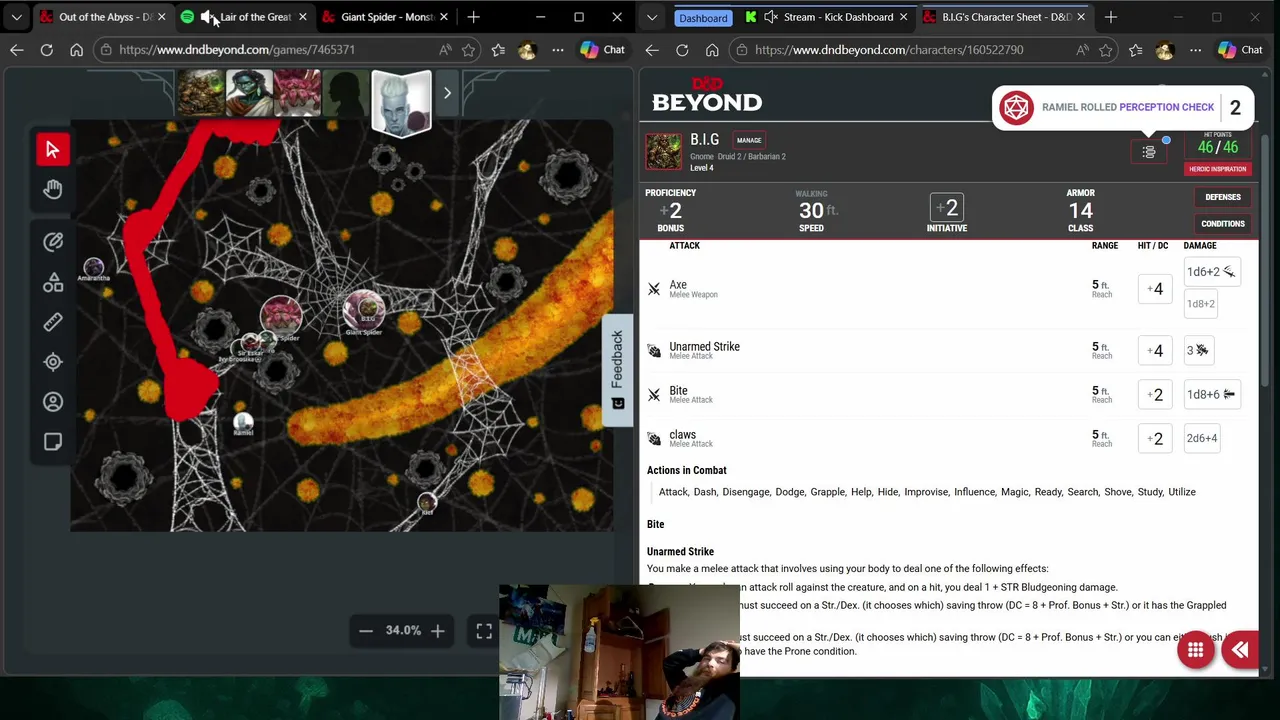Roll Unarmed Strike +4 to hit
The image size is (1280, 720).
click(1155, 350)
